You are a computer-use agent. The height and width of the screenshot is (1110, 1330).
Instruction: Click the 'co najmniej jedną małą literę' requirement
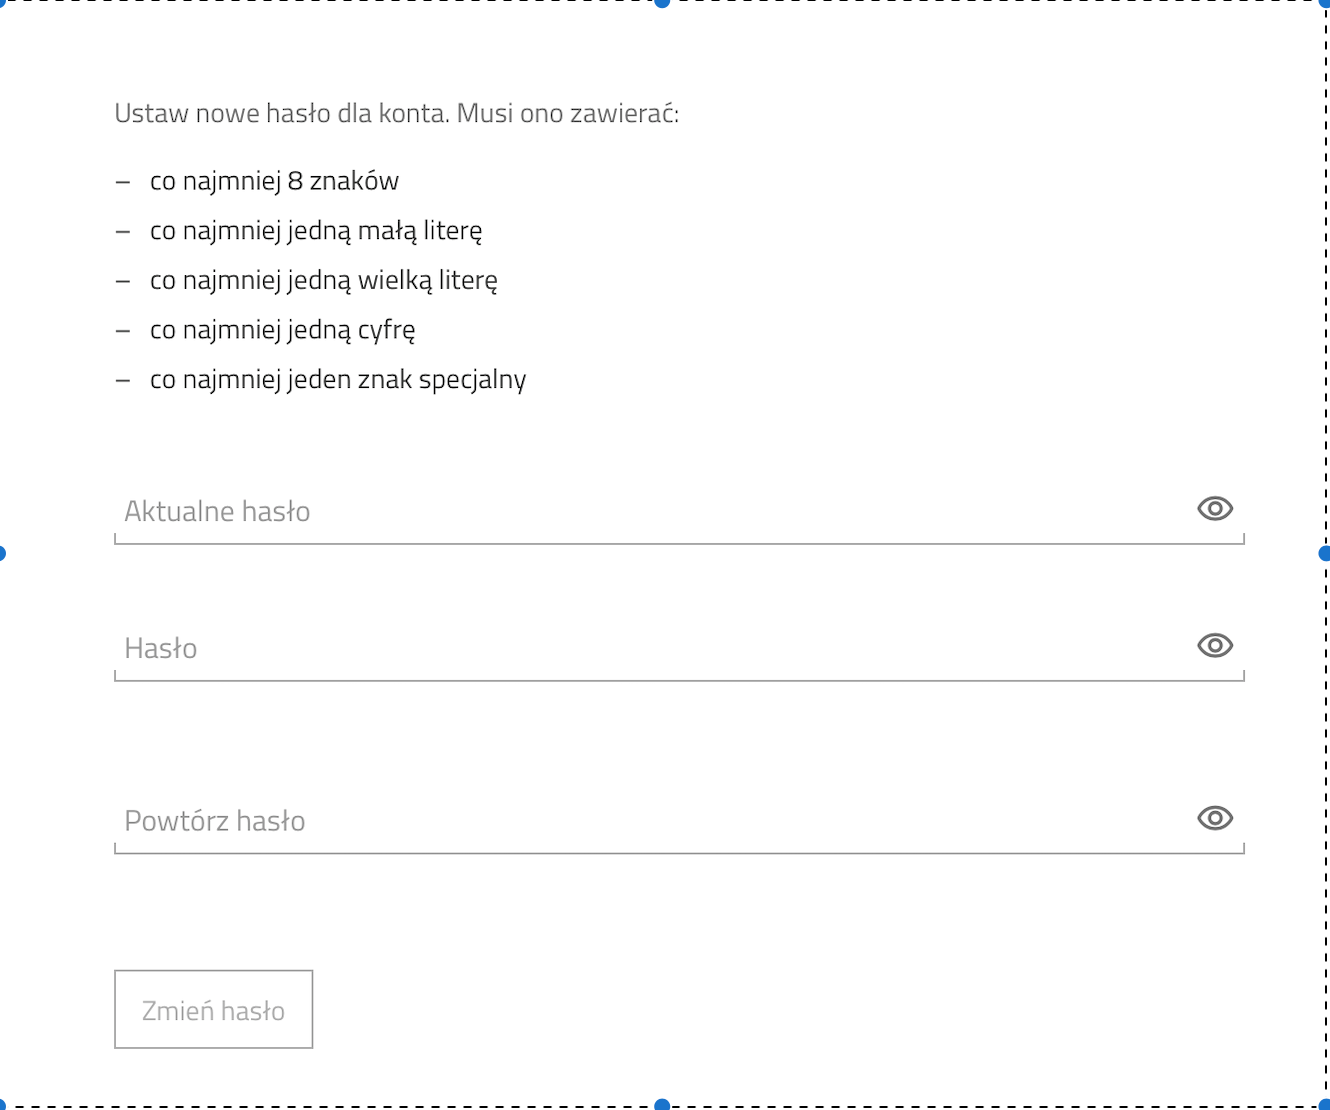pyautogui.click(x=316, y=231)
